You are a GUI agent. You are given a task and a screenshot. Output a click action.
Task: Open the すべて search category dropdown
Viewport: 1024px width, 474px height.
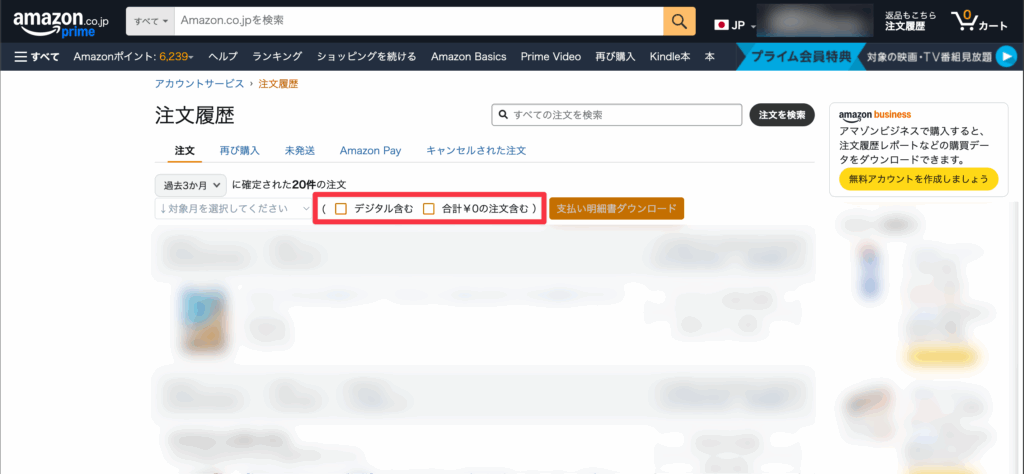pos(151,22)
